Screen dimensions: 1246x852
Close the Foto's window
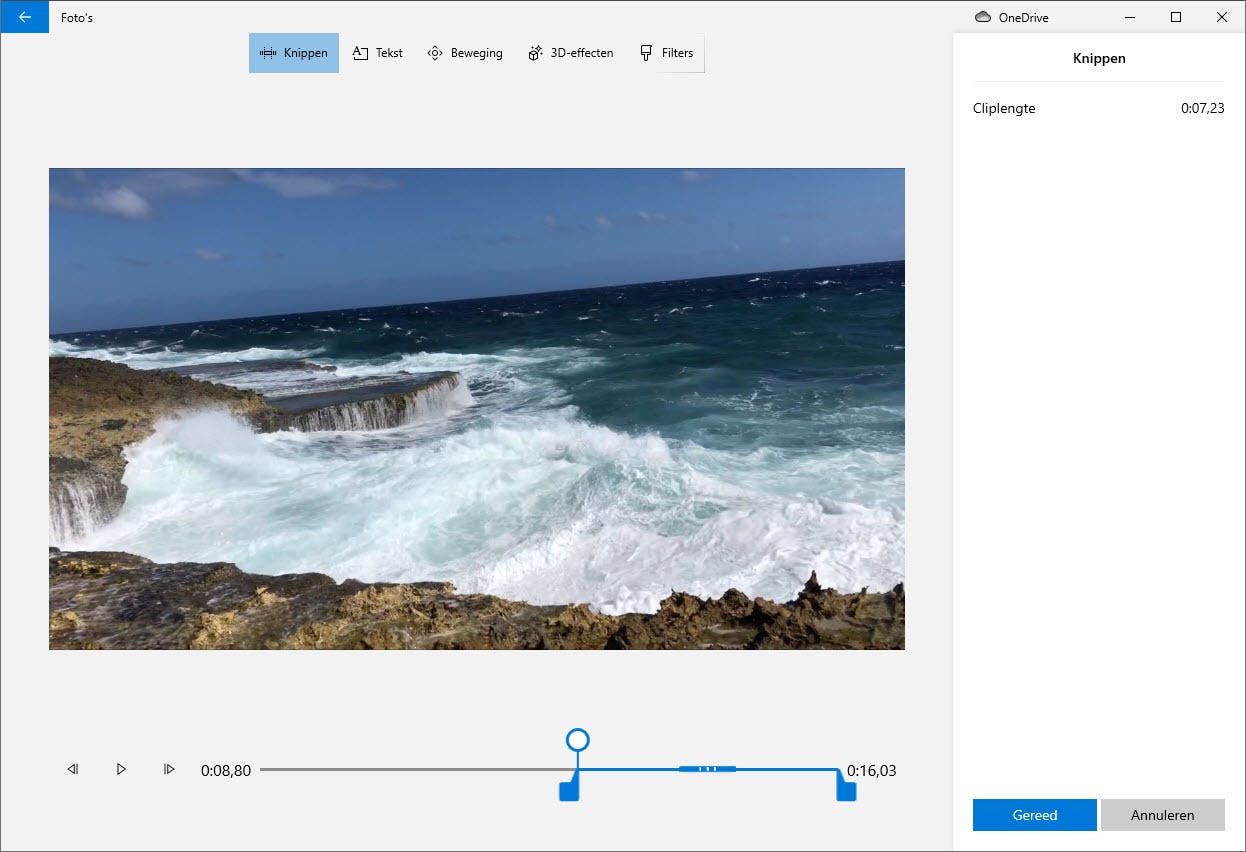pos(1222,17)
